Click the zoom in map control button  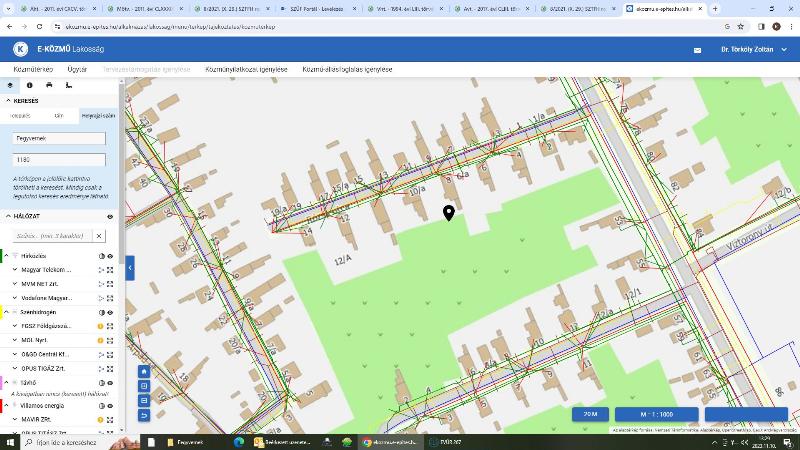click(144, 386)
